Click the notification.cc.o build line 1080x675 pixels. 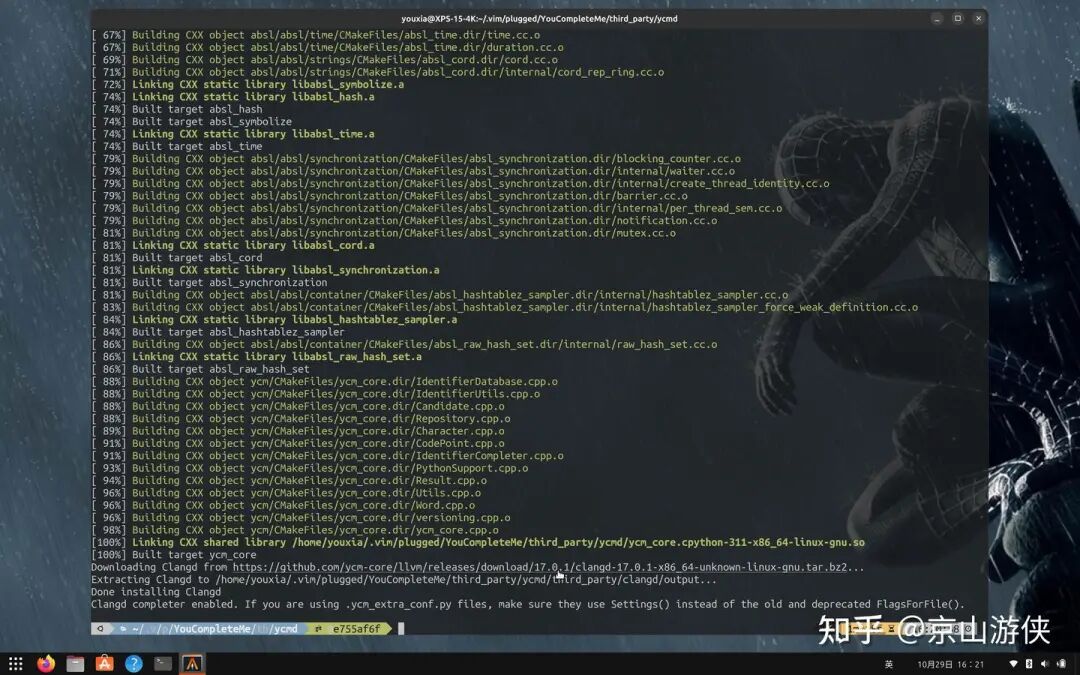pos(404,220)
